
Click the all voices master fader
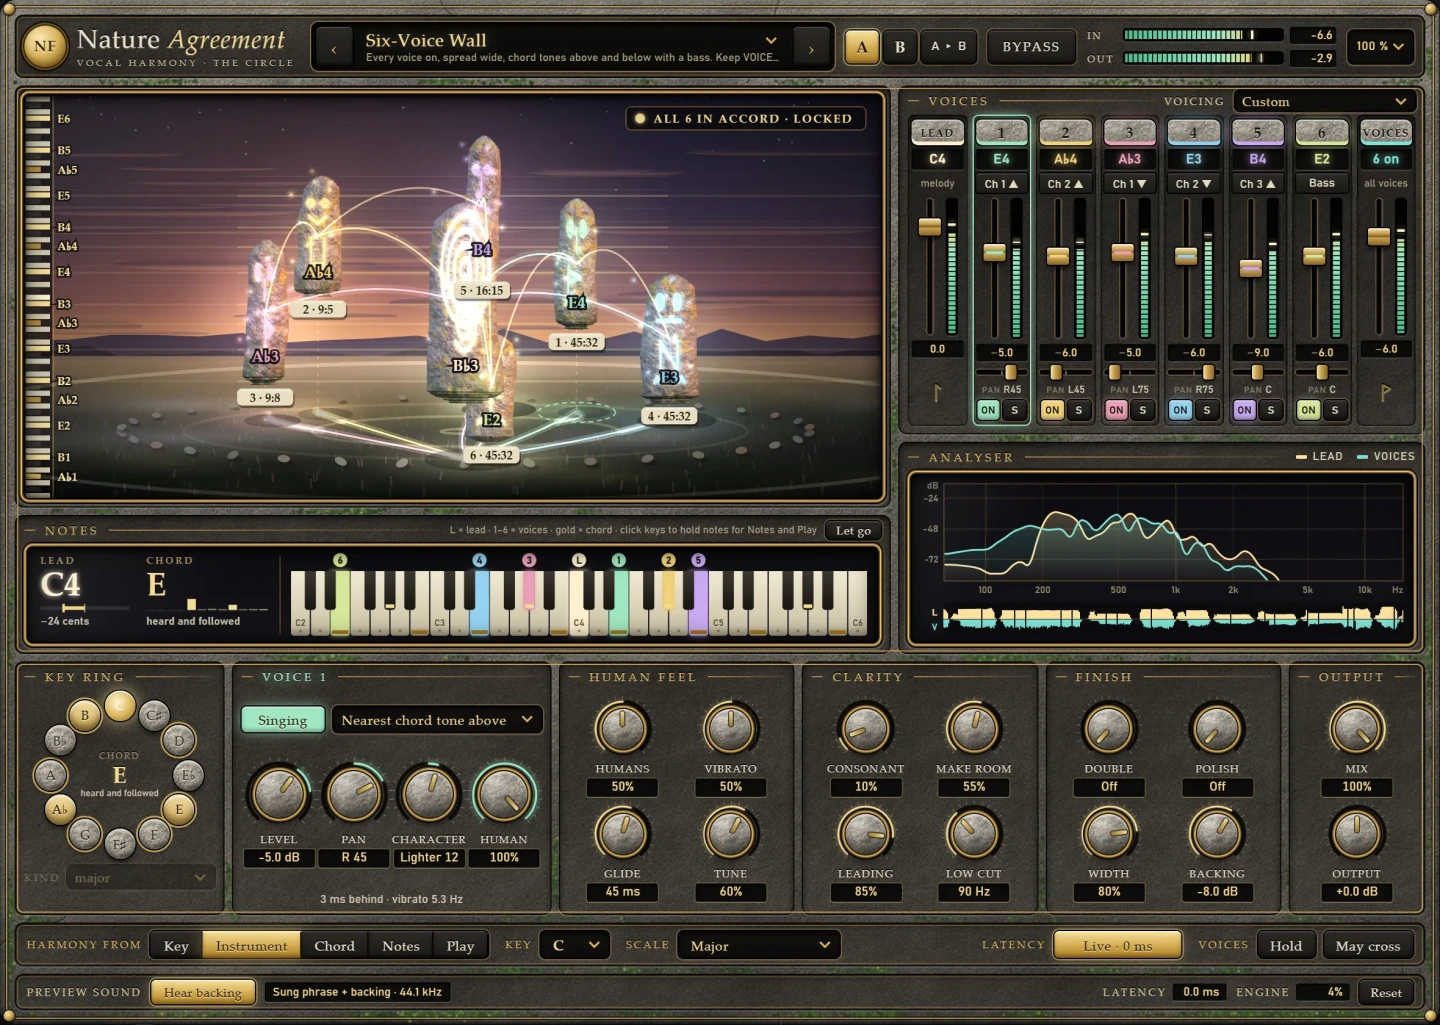[x=1378, y=236]
